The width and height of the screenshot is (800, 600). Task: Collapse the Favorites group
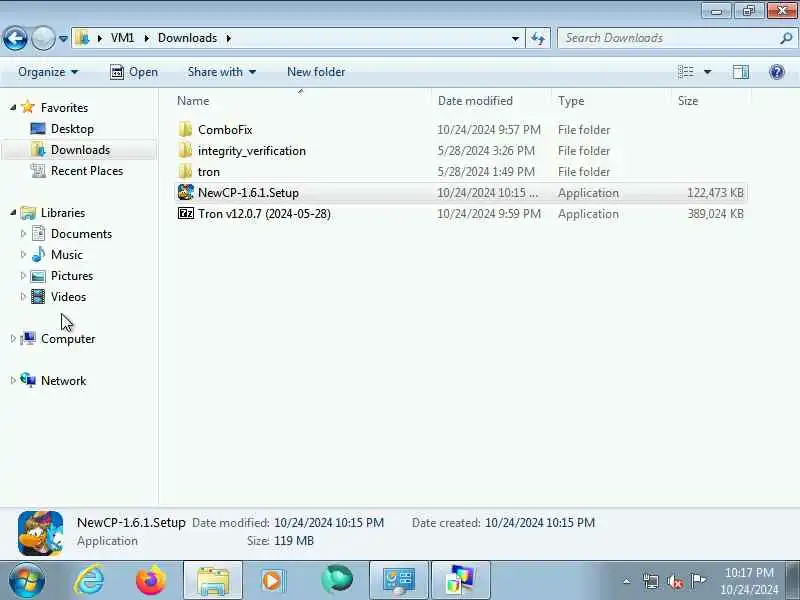coord(13,107)
